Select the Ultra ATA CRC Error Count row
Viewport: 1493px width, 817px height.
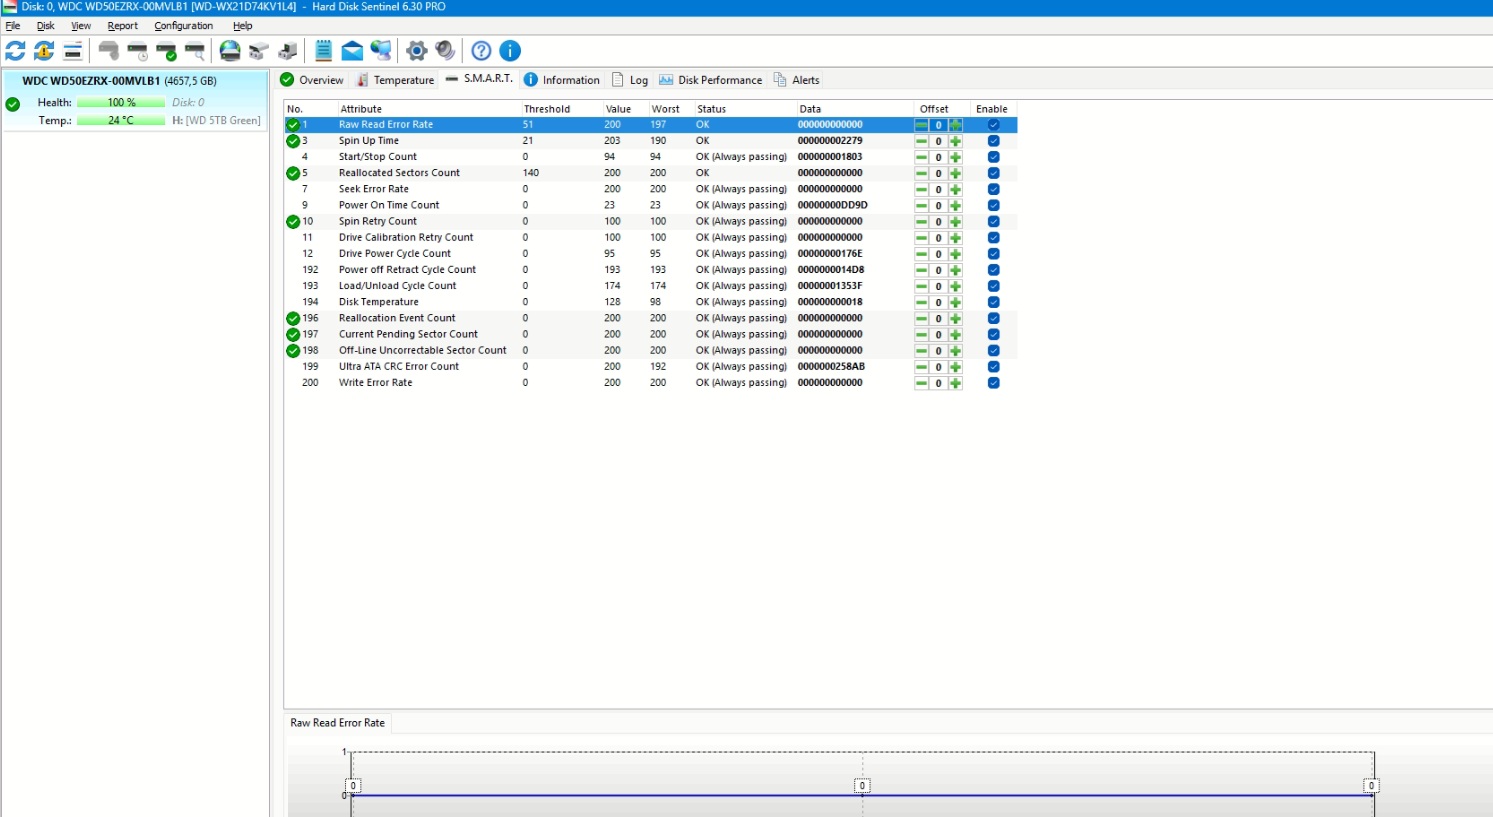(398, 367)
